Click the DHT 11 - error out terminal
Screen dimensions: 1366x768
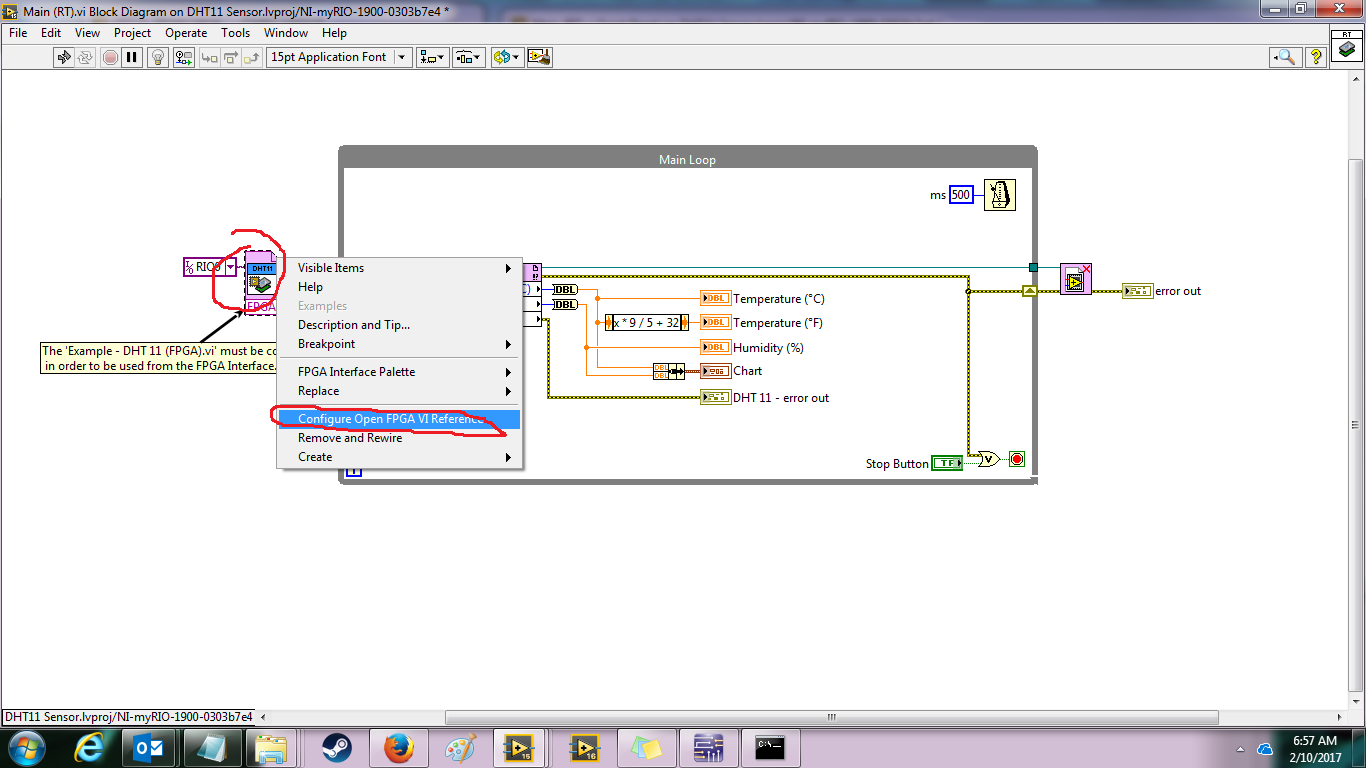tap(715, 397)
